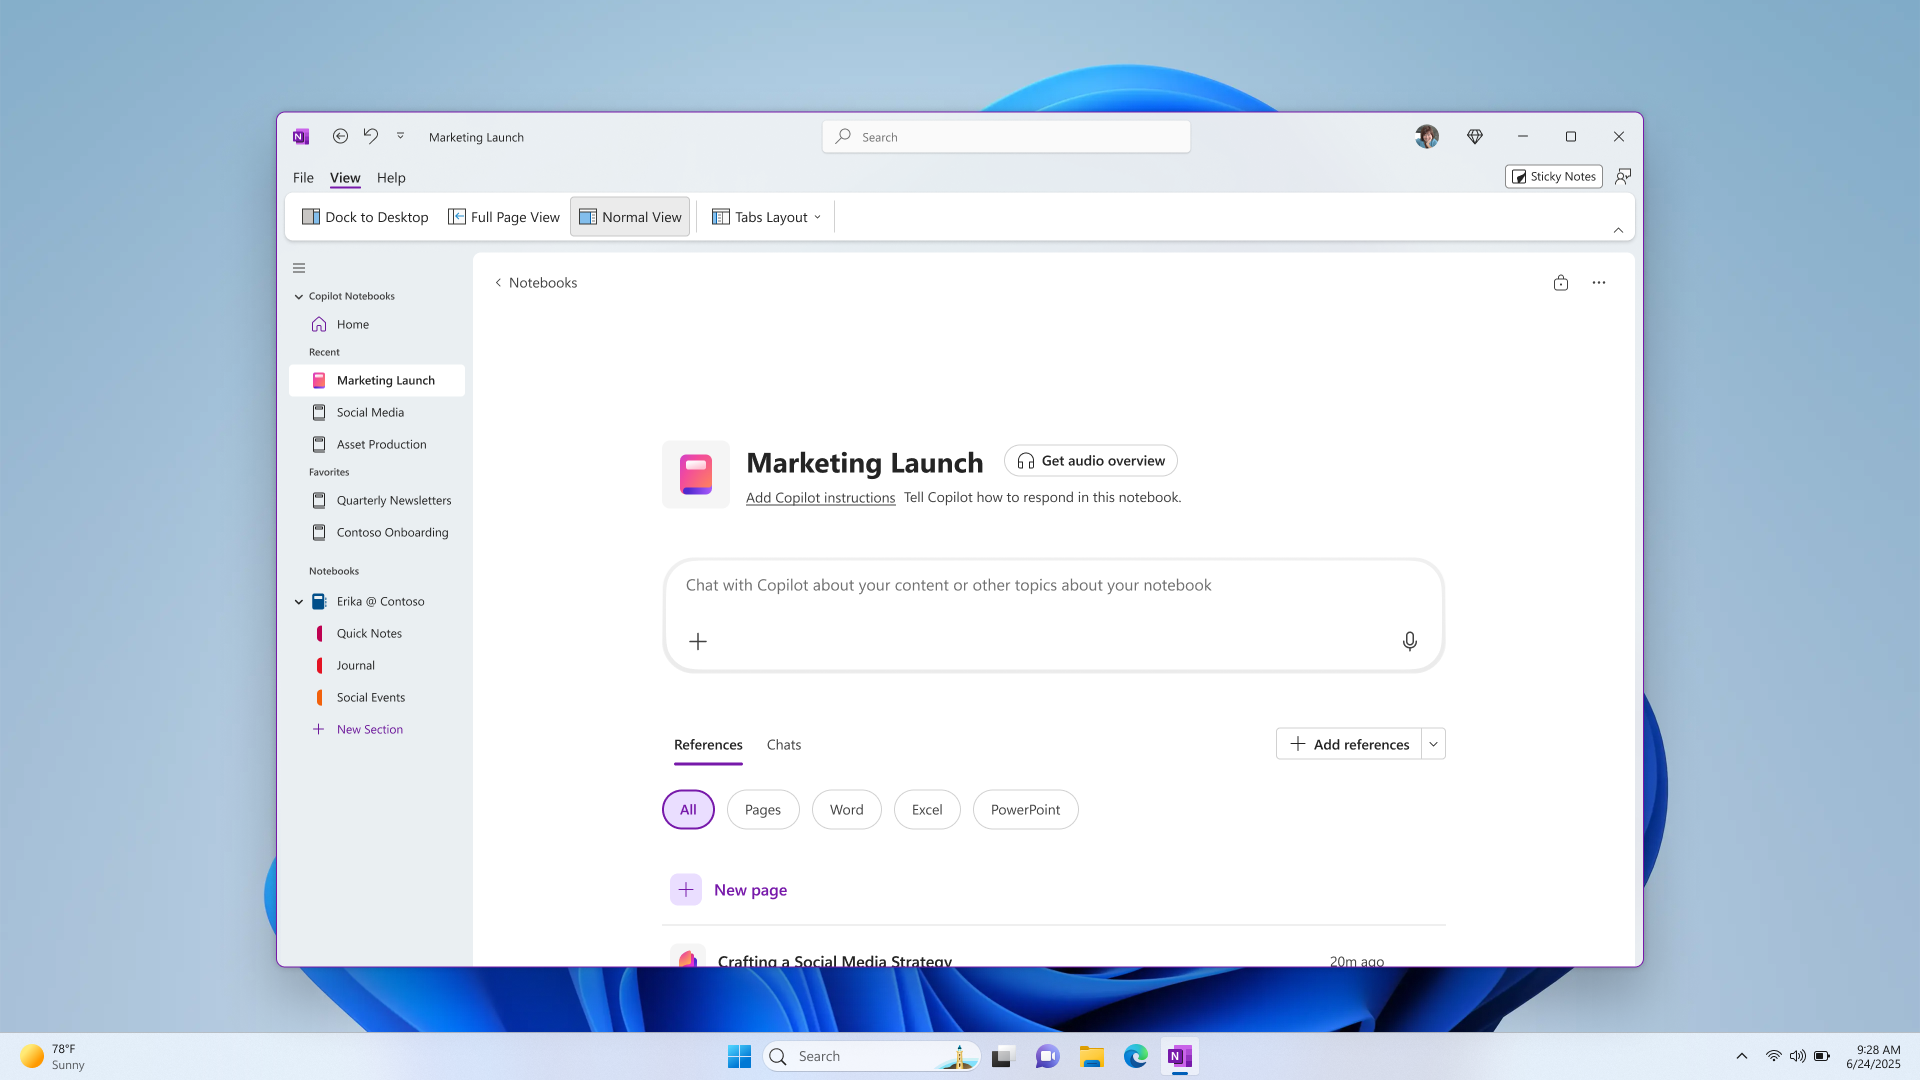Image resolution: width=1920 pixels, height=1080 pixels.
Task: Enable Dock to Desktop mode
Action: tap(364, 216)
